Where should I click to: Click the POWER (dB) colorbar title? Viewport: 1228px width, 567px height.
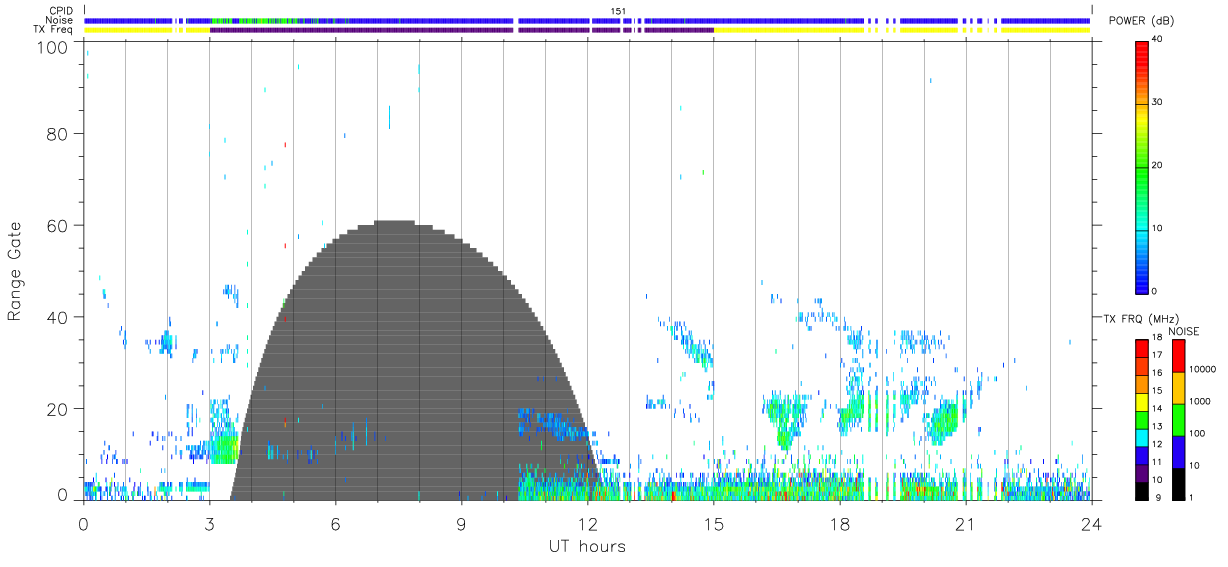click(x=1143, y=21)
